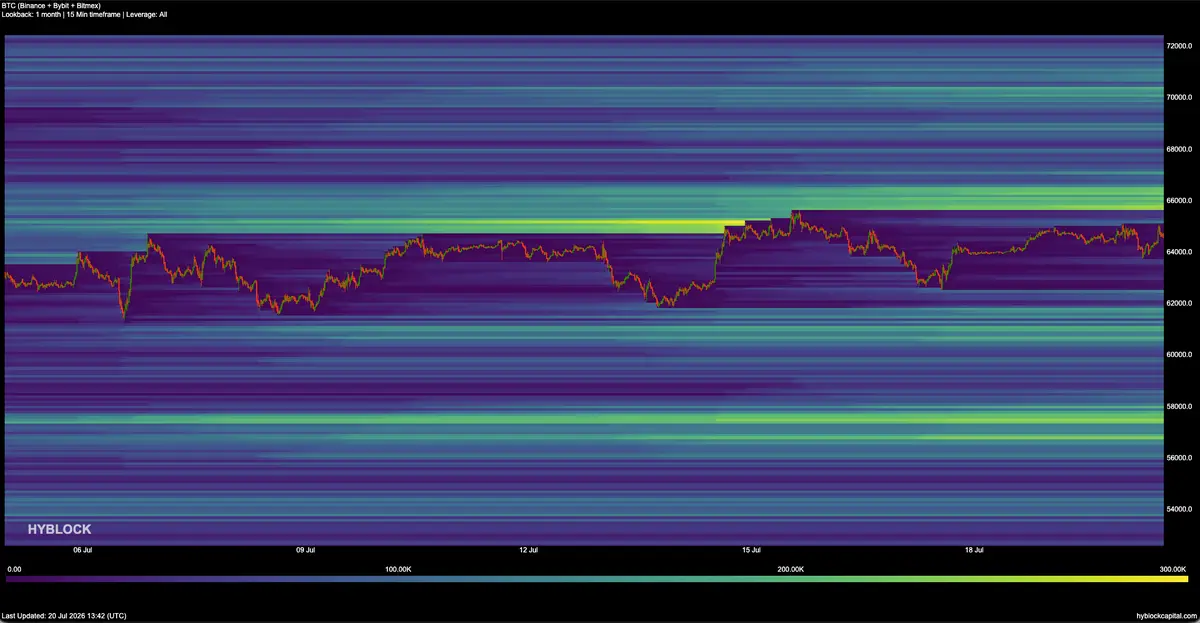Image resolution: width=1200 pixels, height=623 pixels.
Task: Click the Last Updated timestamp text
Action: pyautogui.click(x=64, y=616)
